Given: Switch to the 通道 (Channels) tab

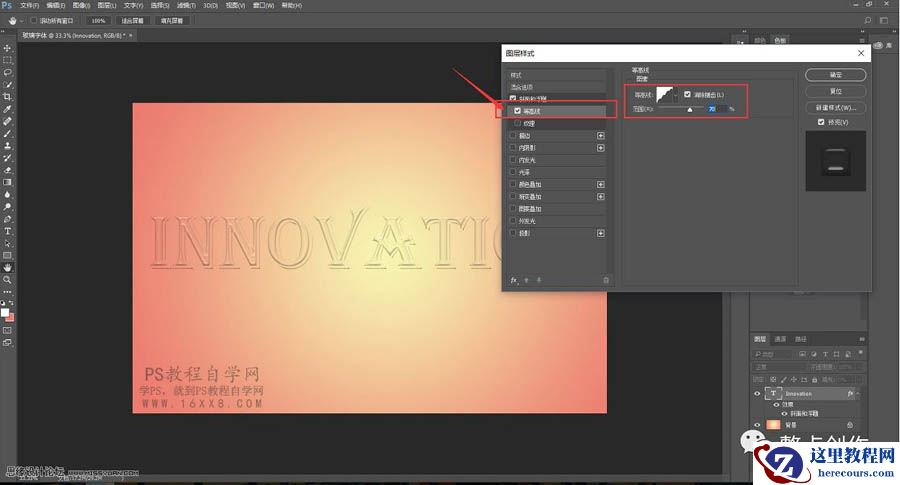Looking at the screenshot, I should [780, 339].
